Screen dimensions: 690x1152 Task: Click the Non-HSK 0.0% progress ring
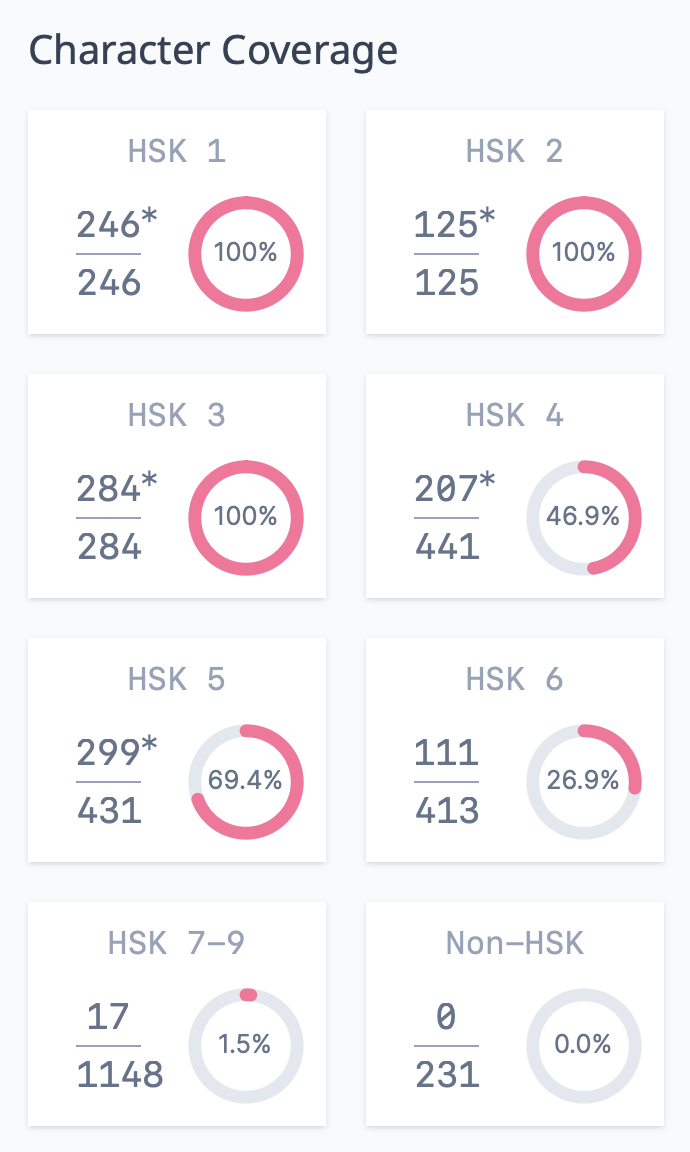click(x=583, y=1045)
